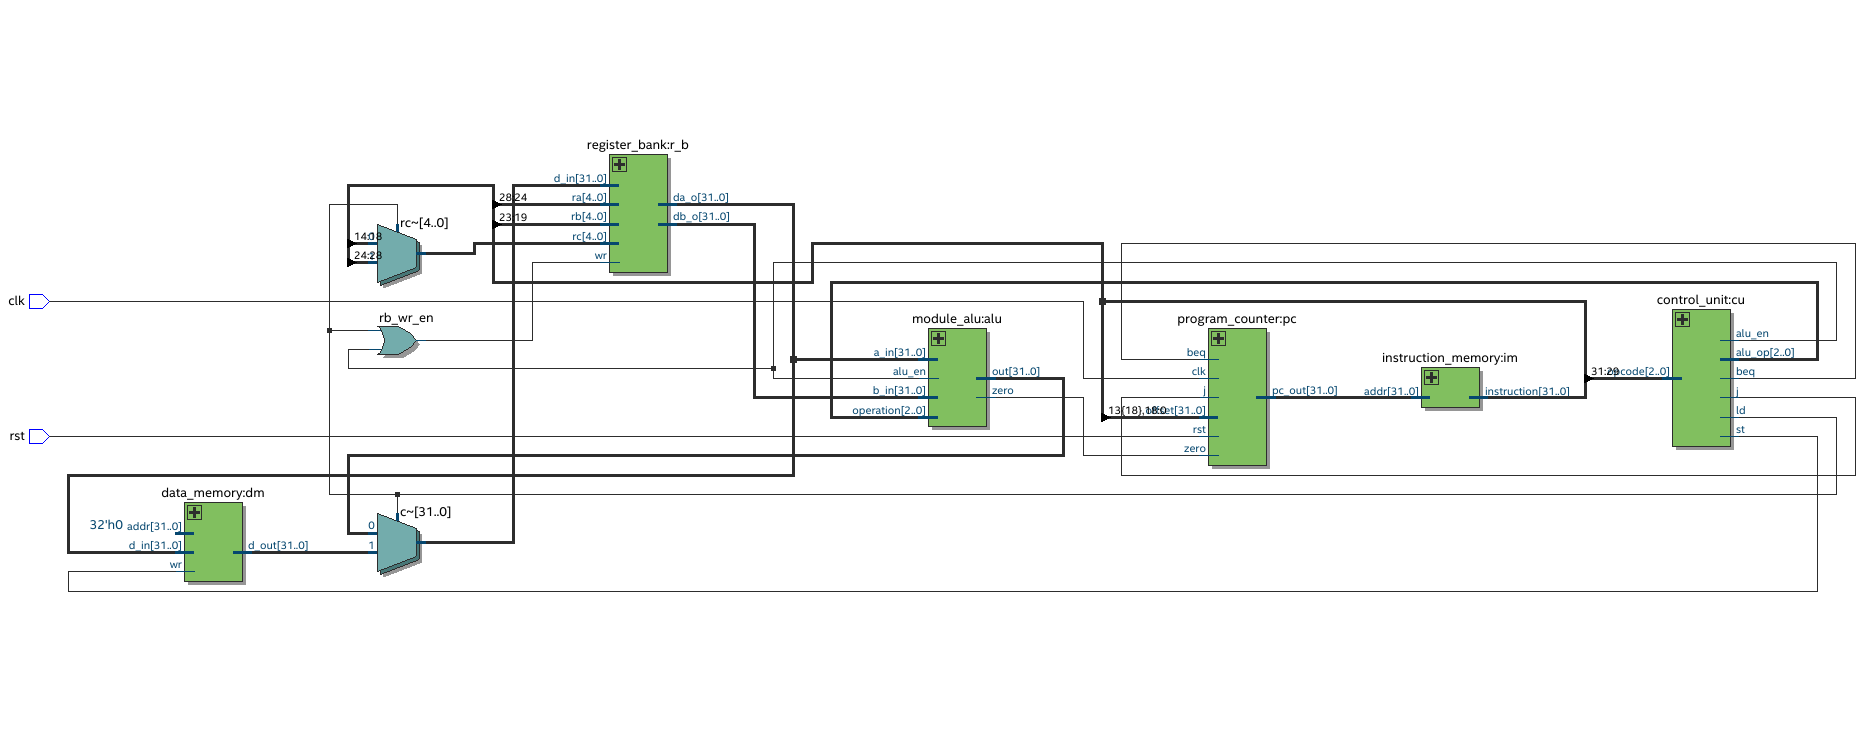Select the rc~[4..0] multiplexer symbol
The height and width of the screenshot is (743, 1866).
(399, 254)
